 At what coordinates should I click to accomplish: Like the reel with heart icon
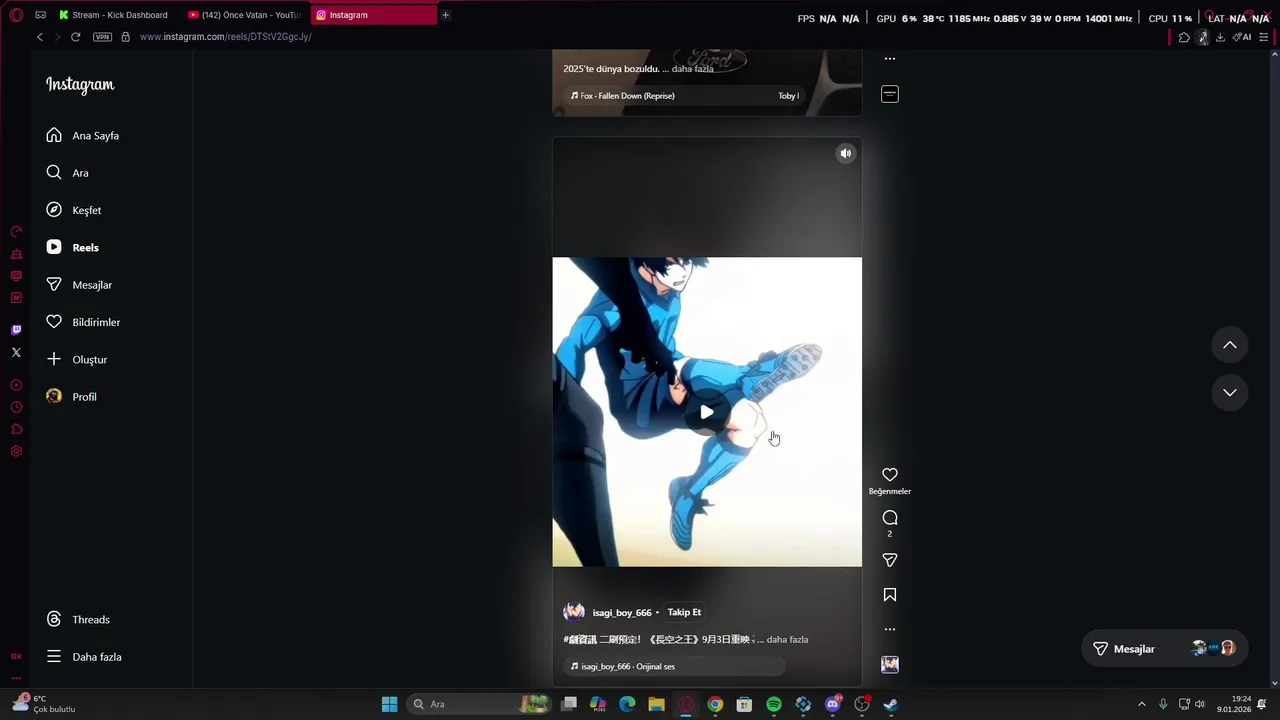[x=890, y=475]
